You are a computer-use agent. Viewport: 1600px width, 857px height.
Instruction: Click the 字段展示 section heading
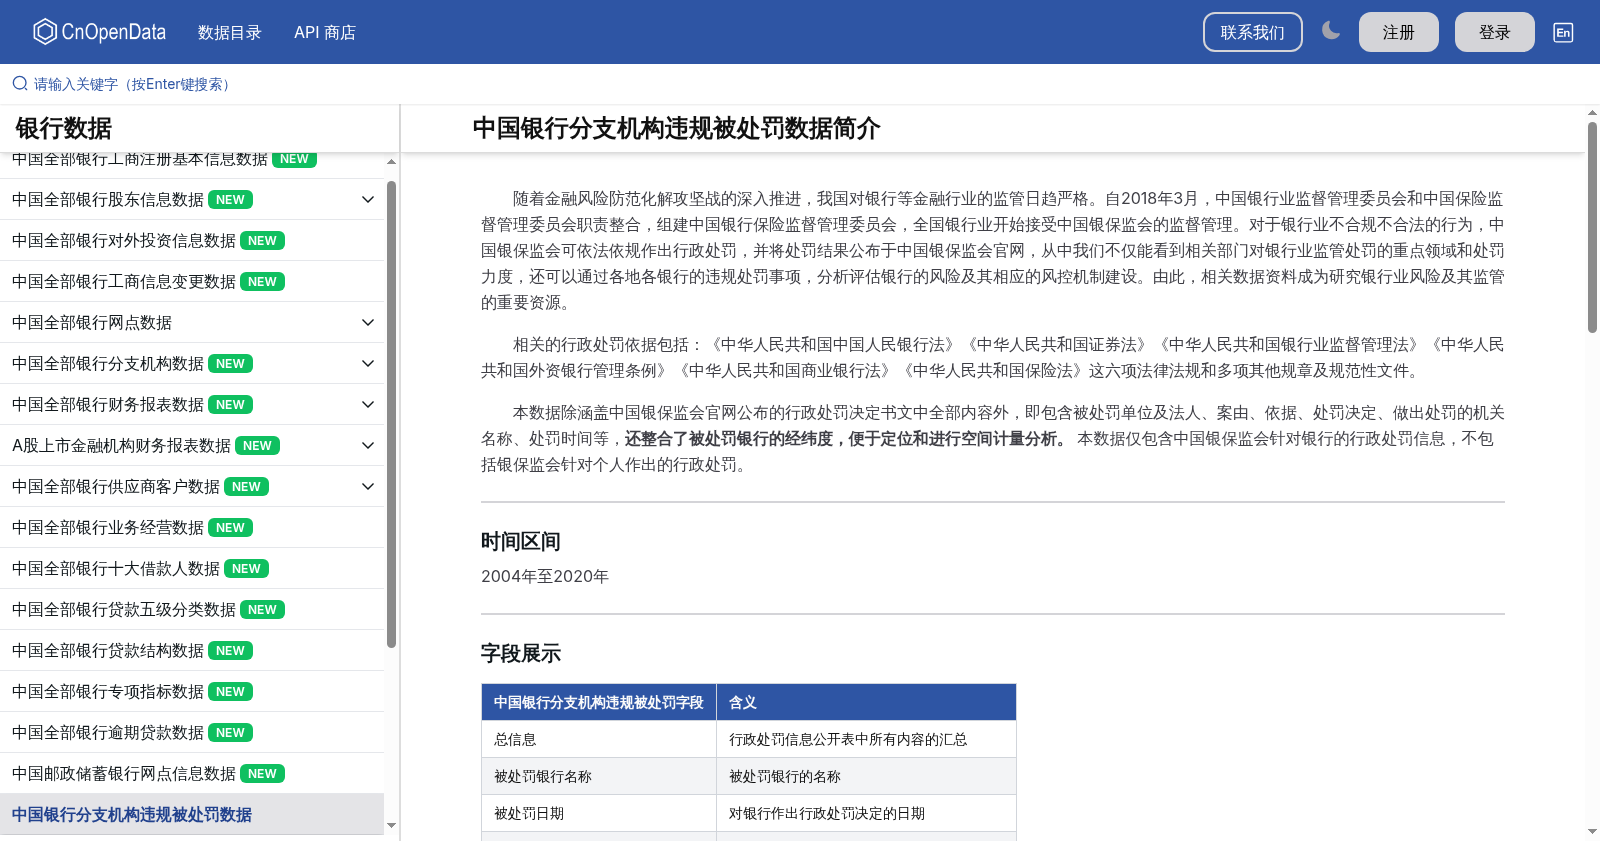[521, 653]
